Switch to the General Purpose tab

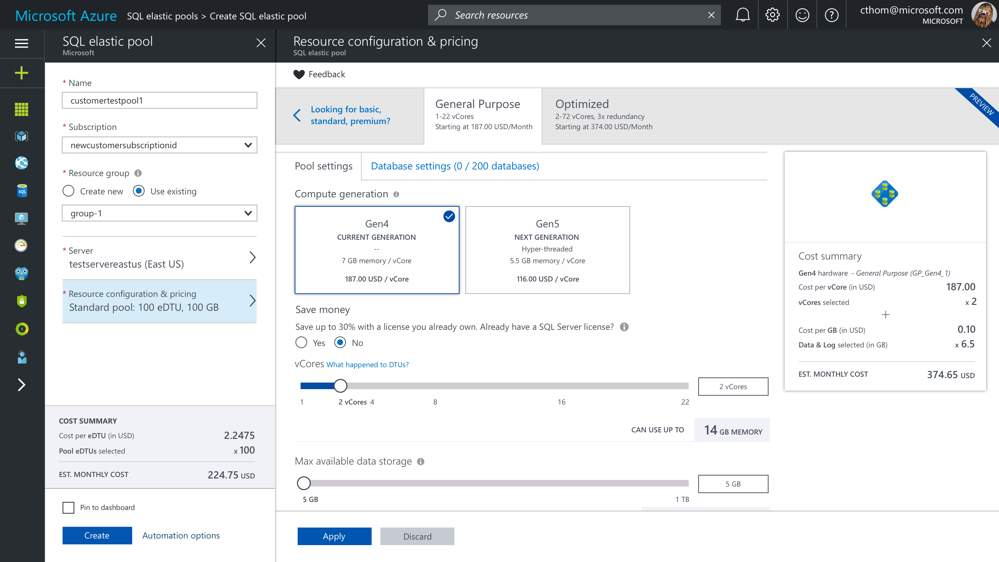[483, 115]
